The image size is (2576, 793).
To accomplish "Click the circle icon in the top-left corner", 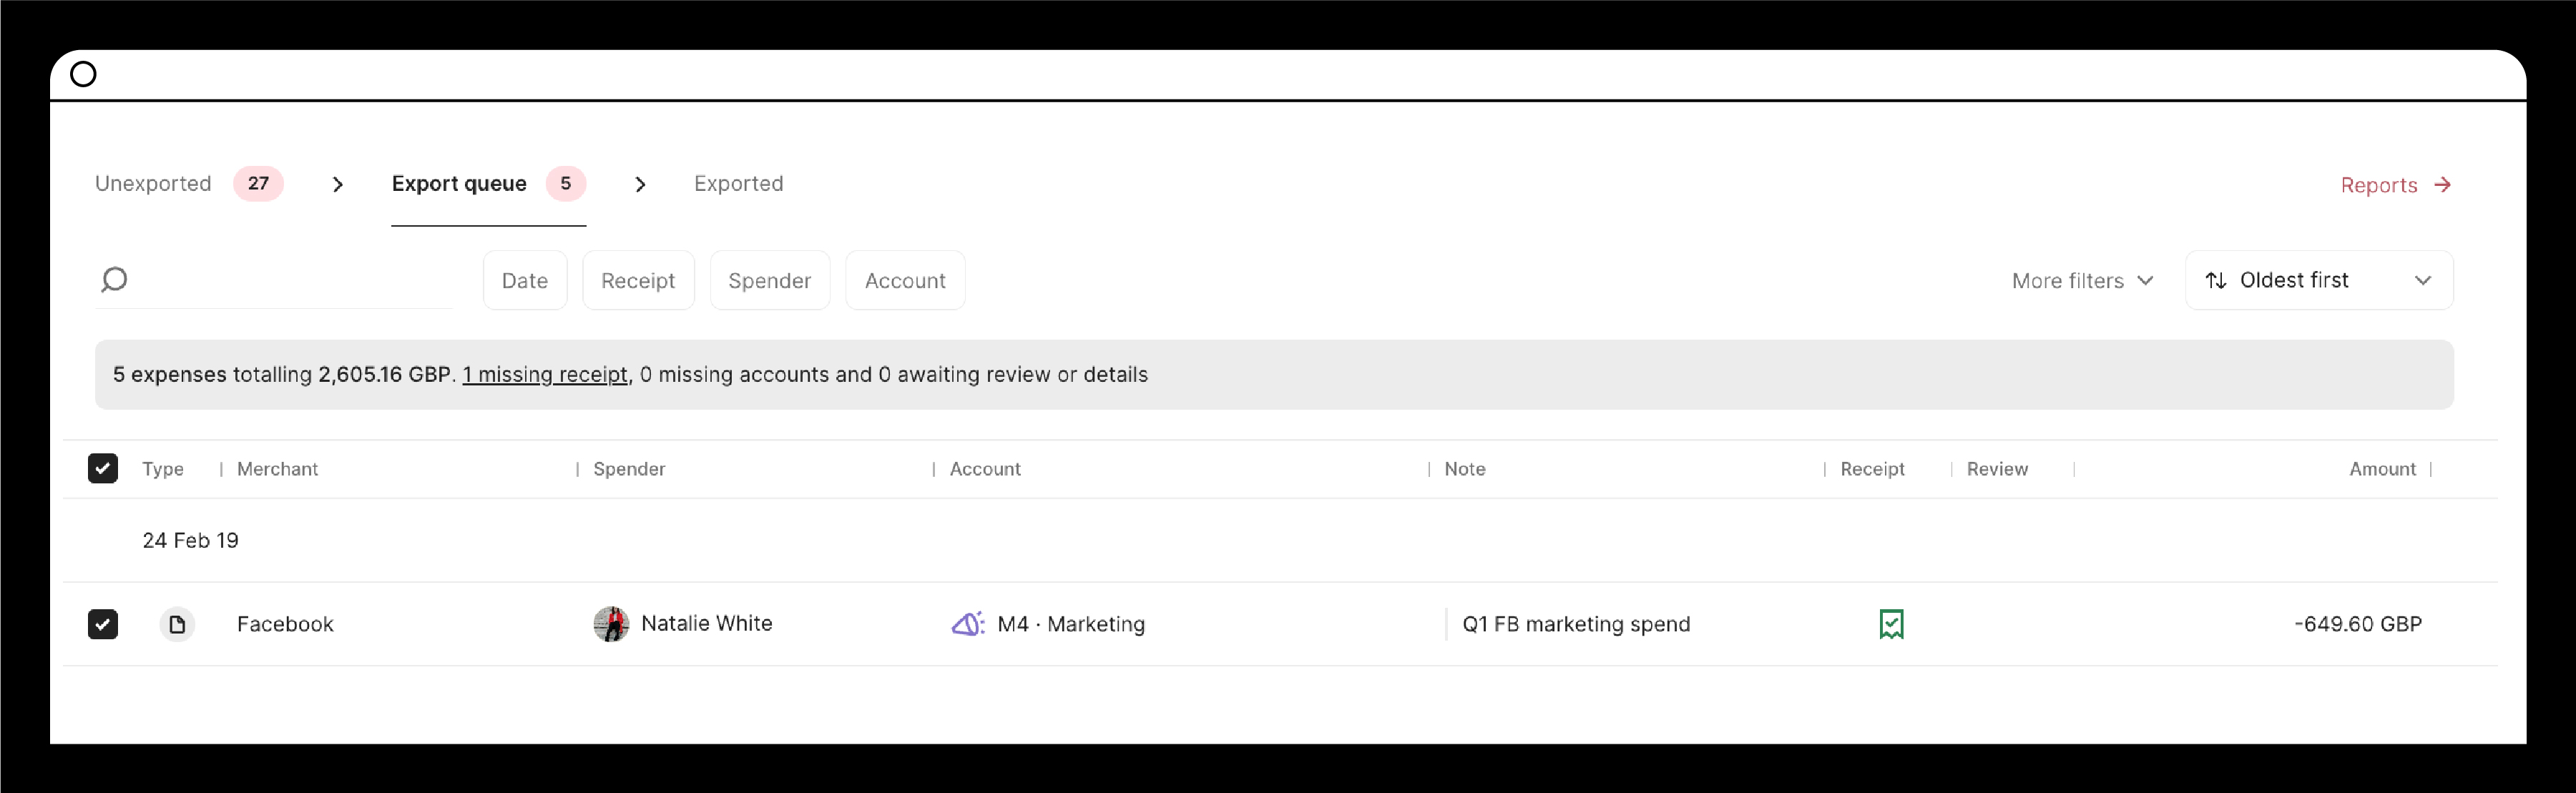I will click(x=84, y=73).
